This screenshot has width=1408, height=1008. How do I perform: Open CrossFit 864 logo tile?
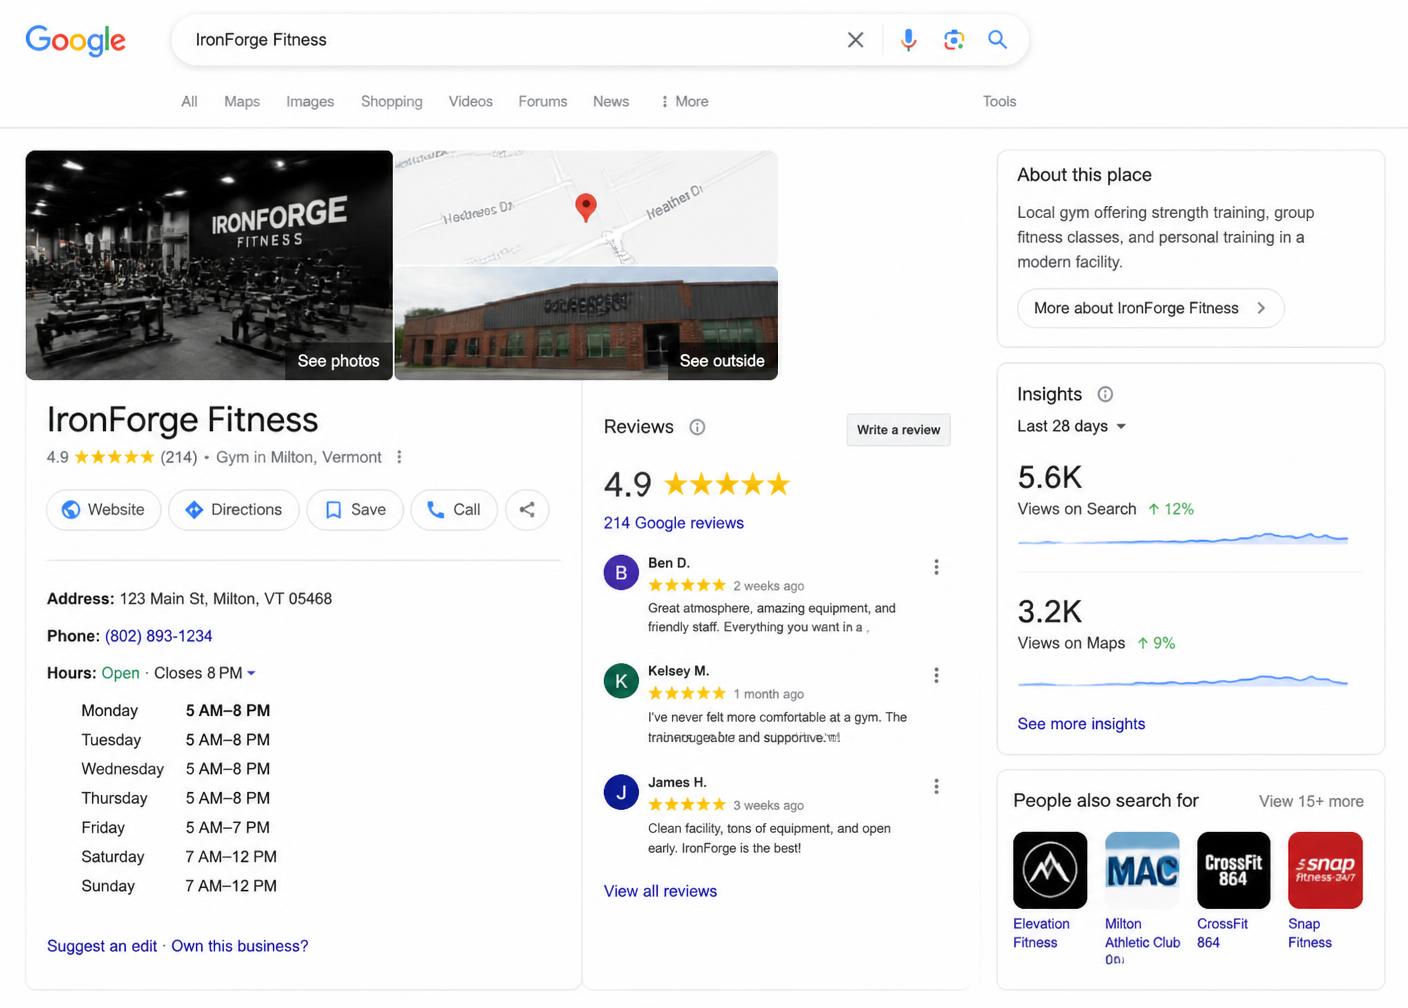click(x=1234, y=870)
